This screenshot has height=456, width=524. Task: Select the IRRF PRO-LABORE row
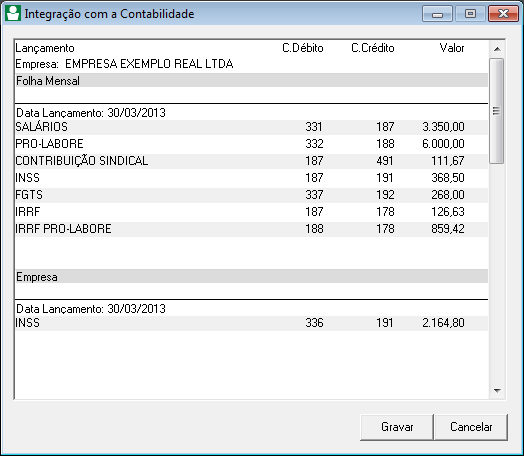(251, 229)
